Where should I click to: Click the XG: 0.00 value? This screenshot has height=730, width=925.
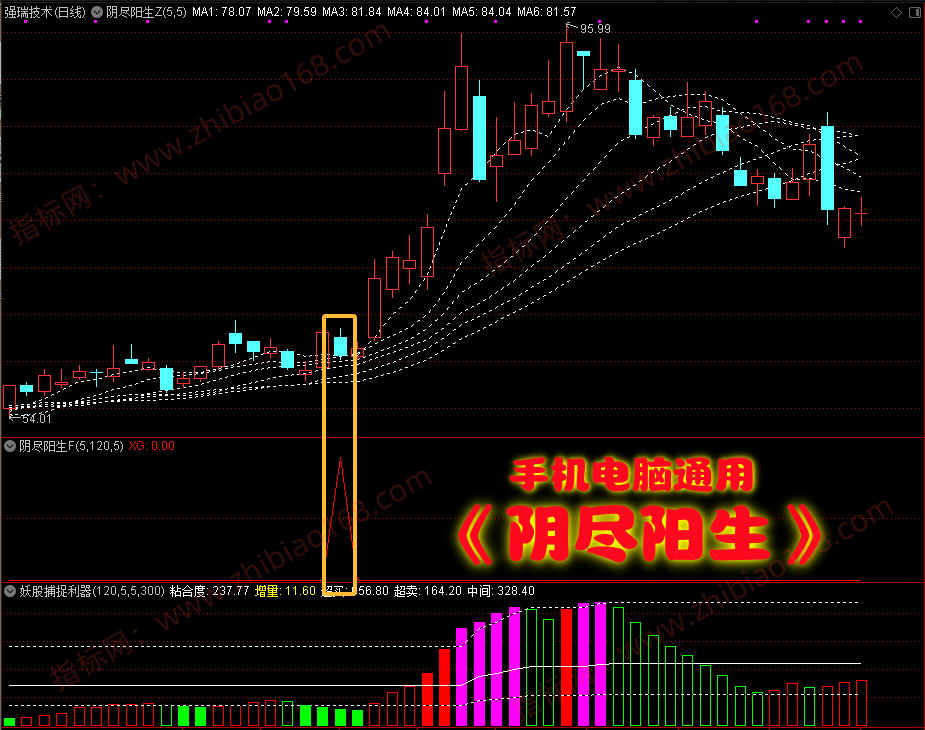click(152, 446)
